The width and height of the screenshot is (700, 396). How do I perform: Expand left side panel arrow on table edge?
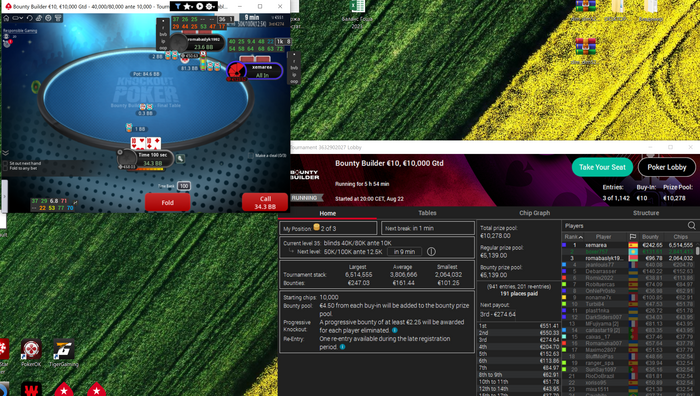click(4, 196)
